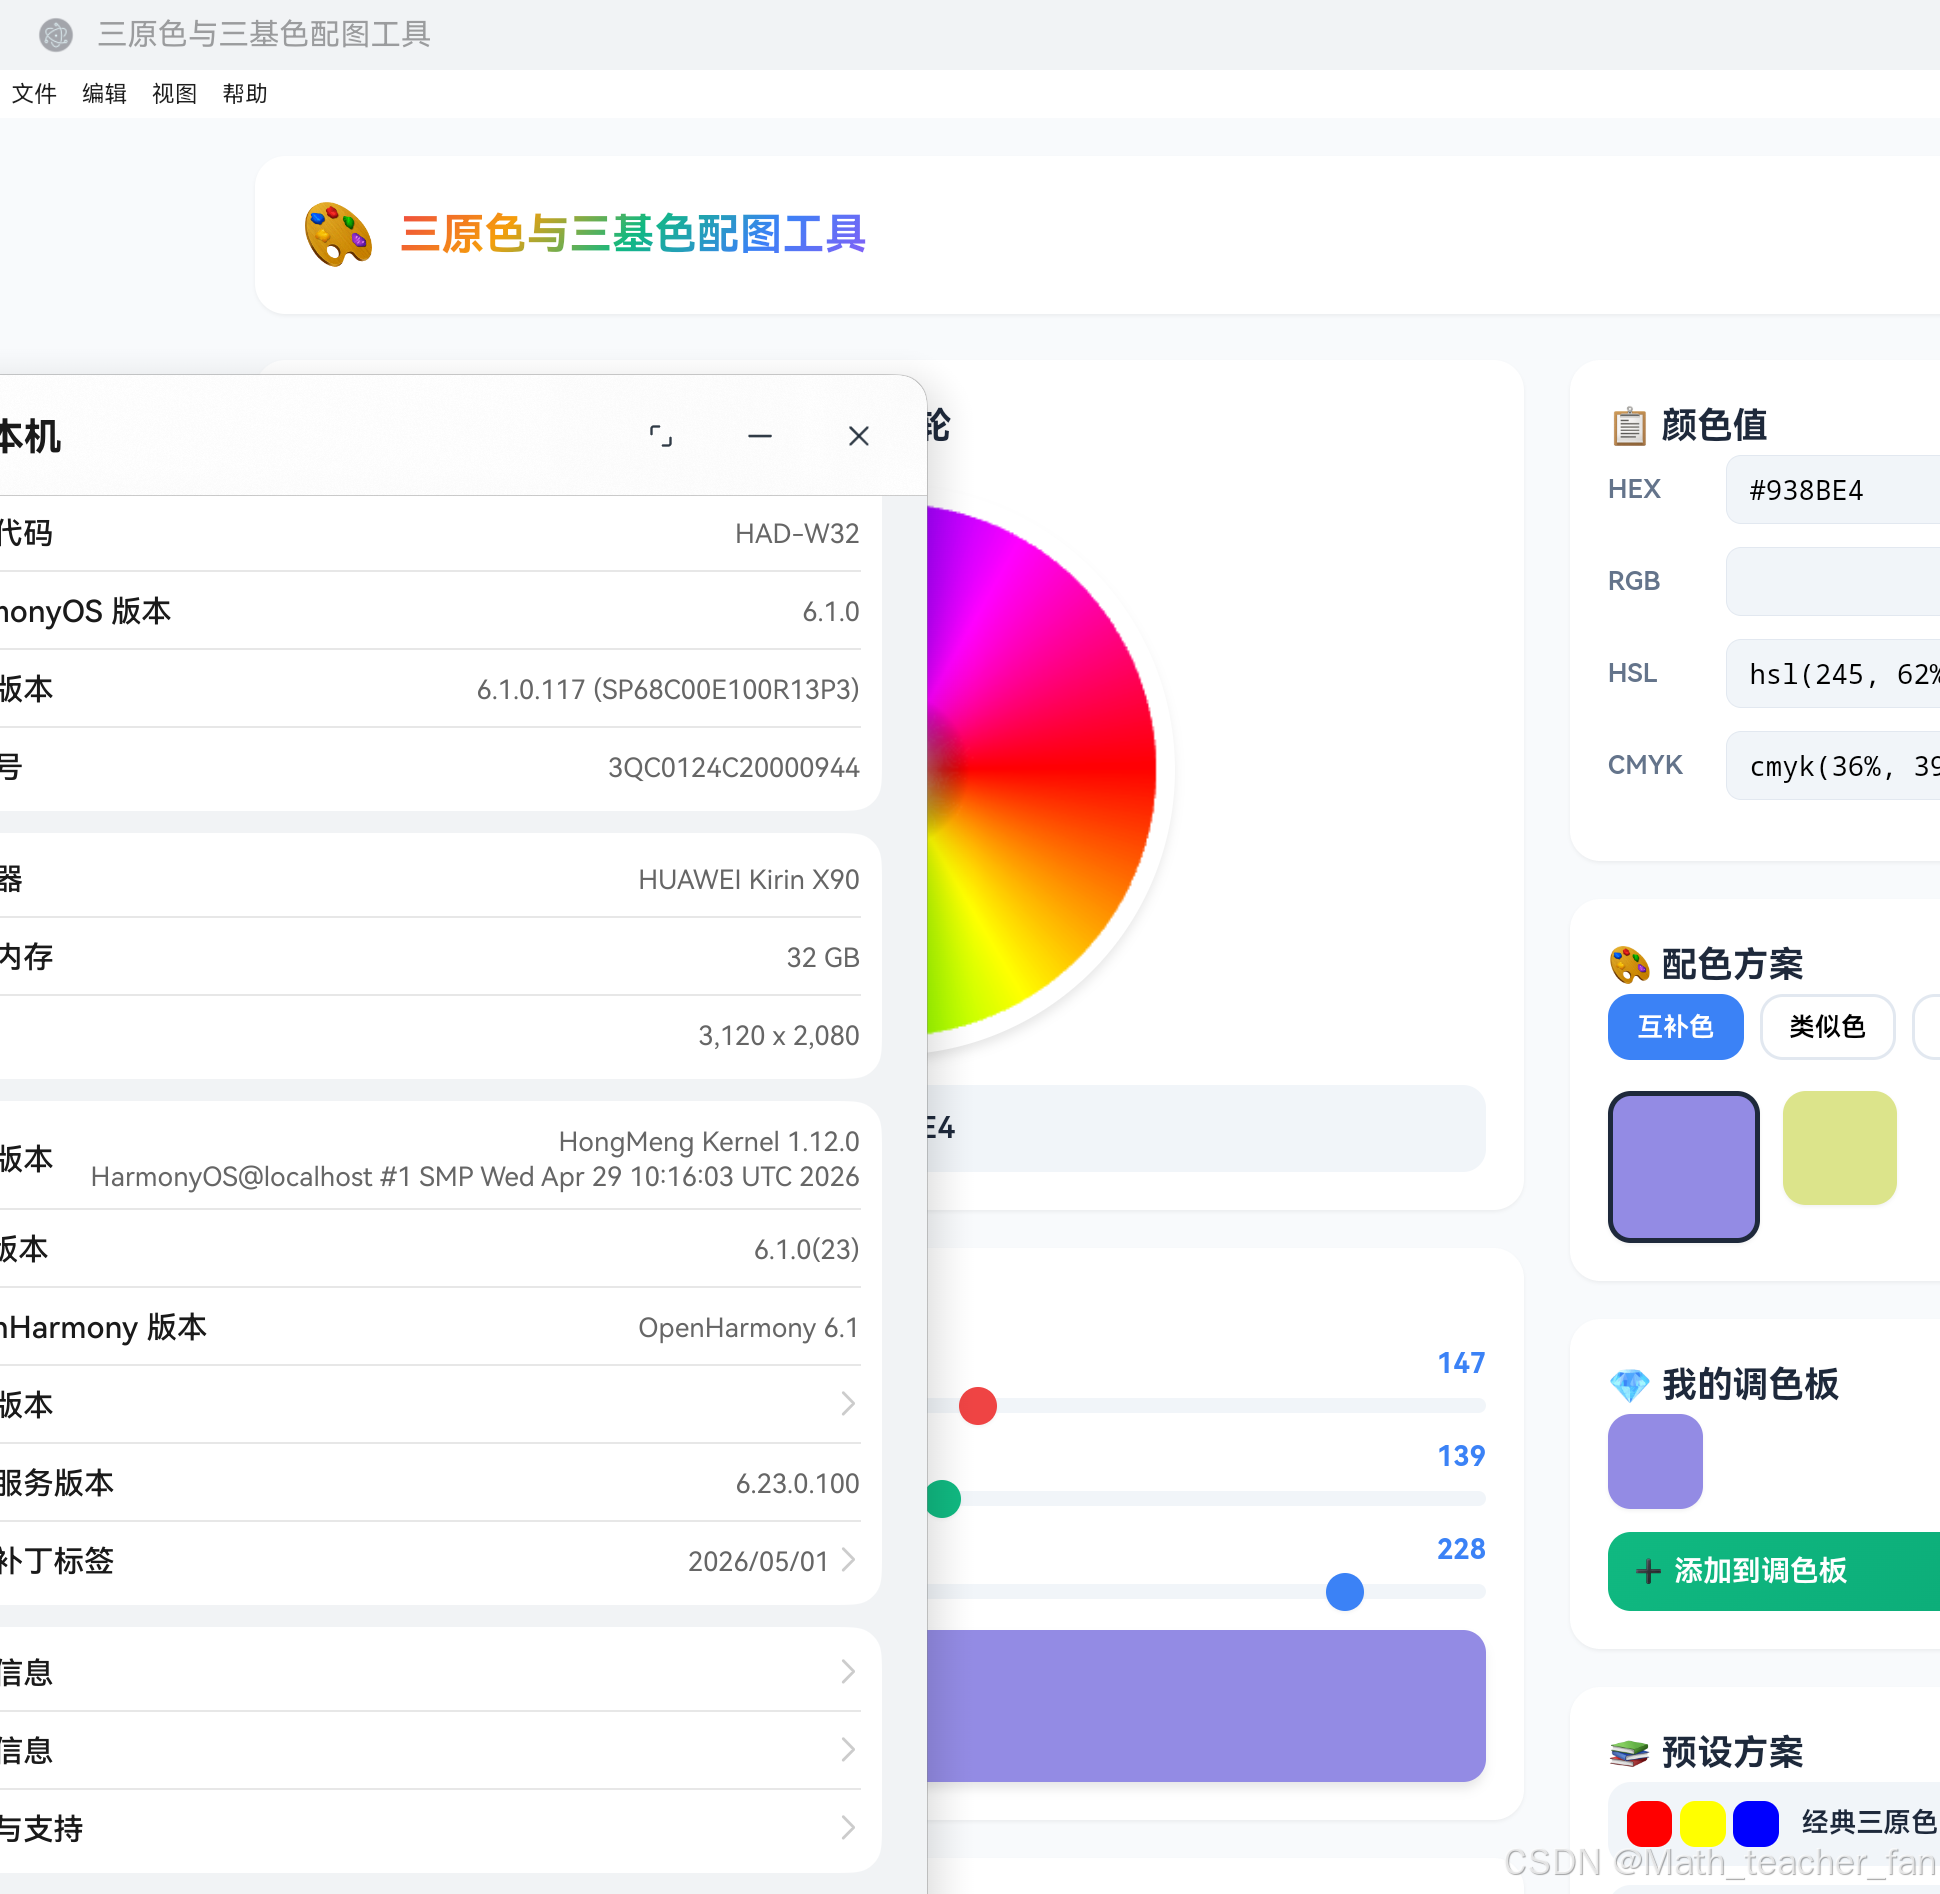The image size is (1940, 1894).
Task: Click the yellow swatch in 经典三原色 preset
Action: (1702, 1823)
